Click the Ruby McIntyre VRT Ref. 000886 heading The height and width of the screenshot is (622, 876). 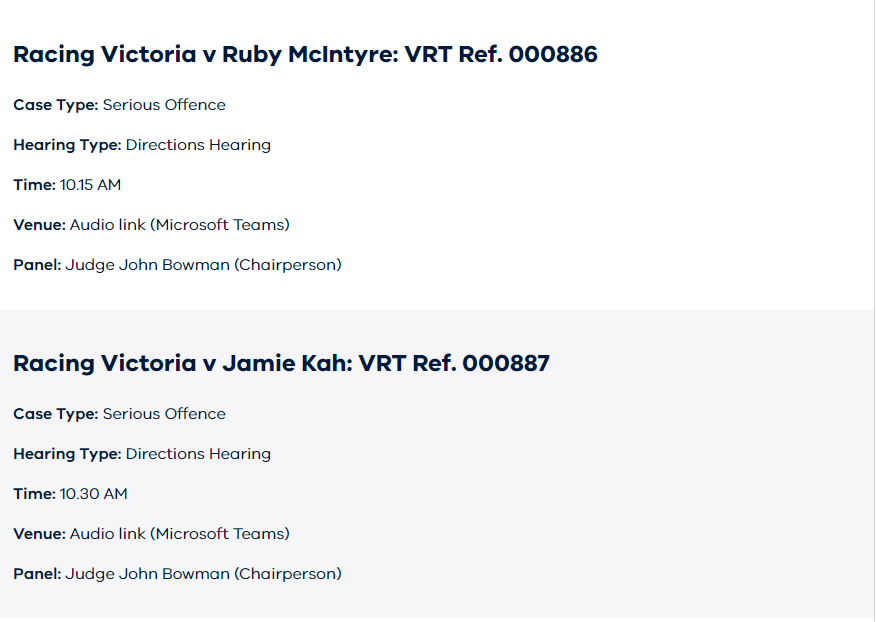(x=305, y=55)
